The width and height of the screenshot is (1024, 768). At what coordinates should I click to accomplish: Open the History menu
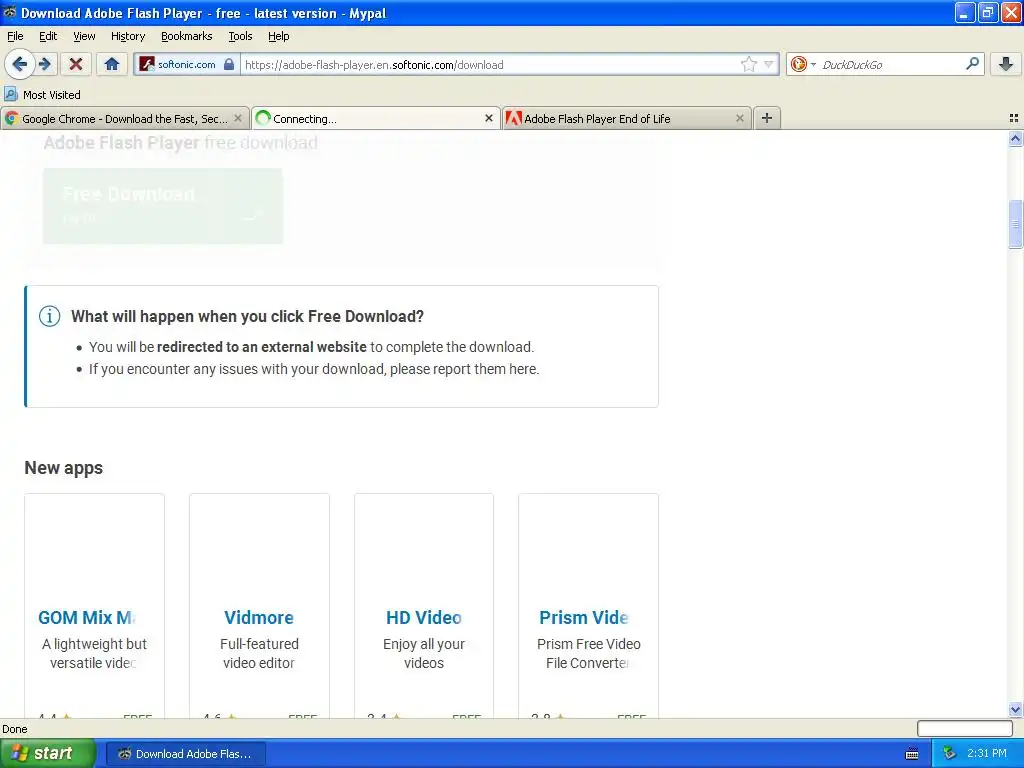127,36
